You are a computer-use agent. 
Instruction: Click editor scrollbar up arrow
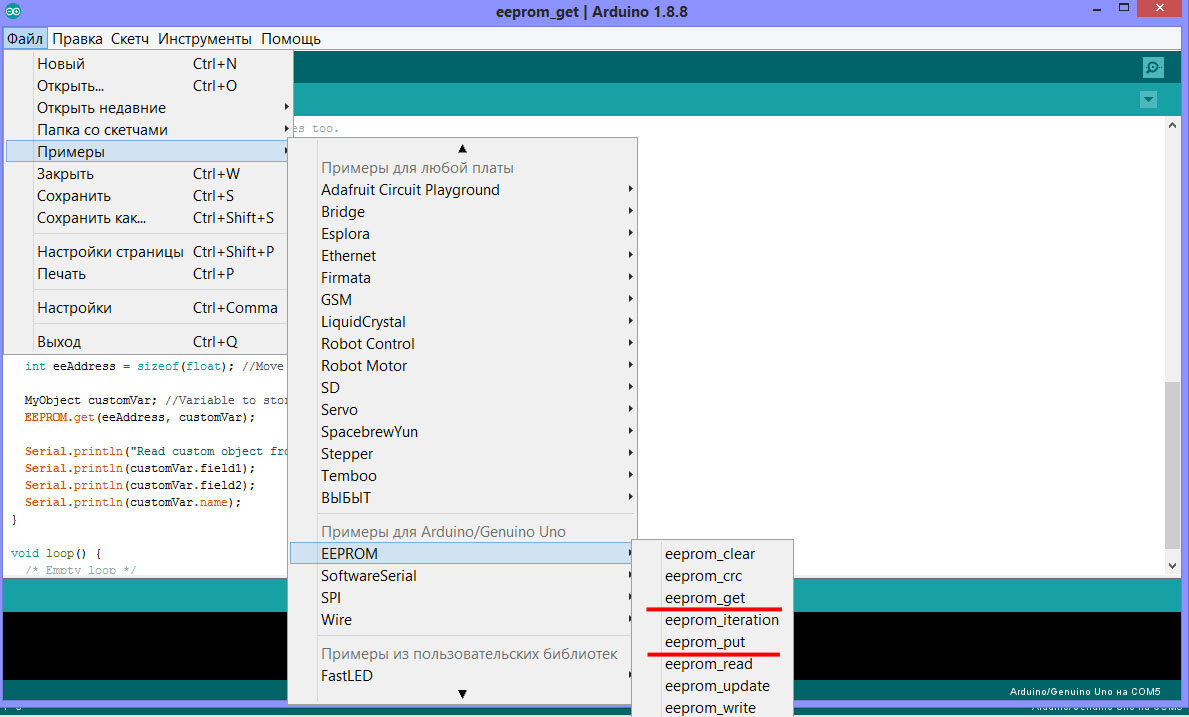pos(1172,125)
